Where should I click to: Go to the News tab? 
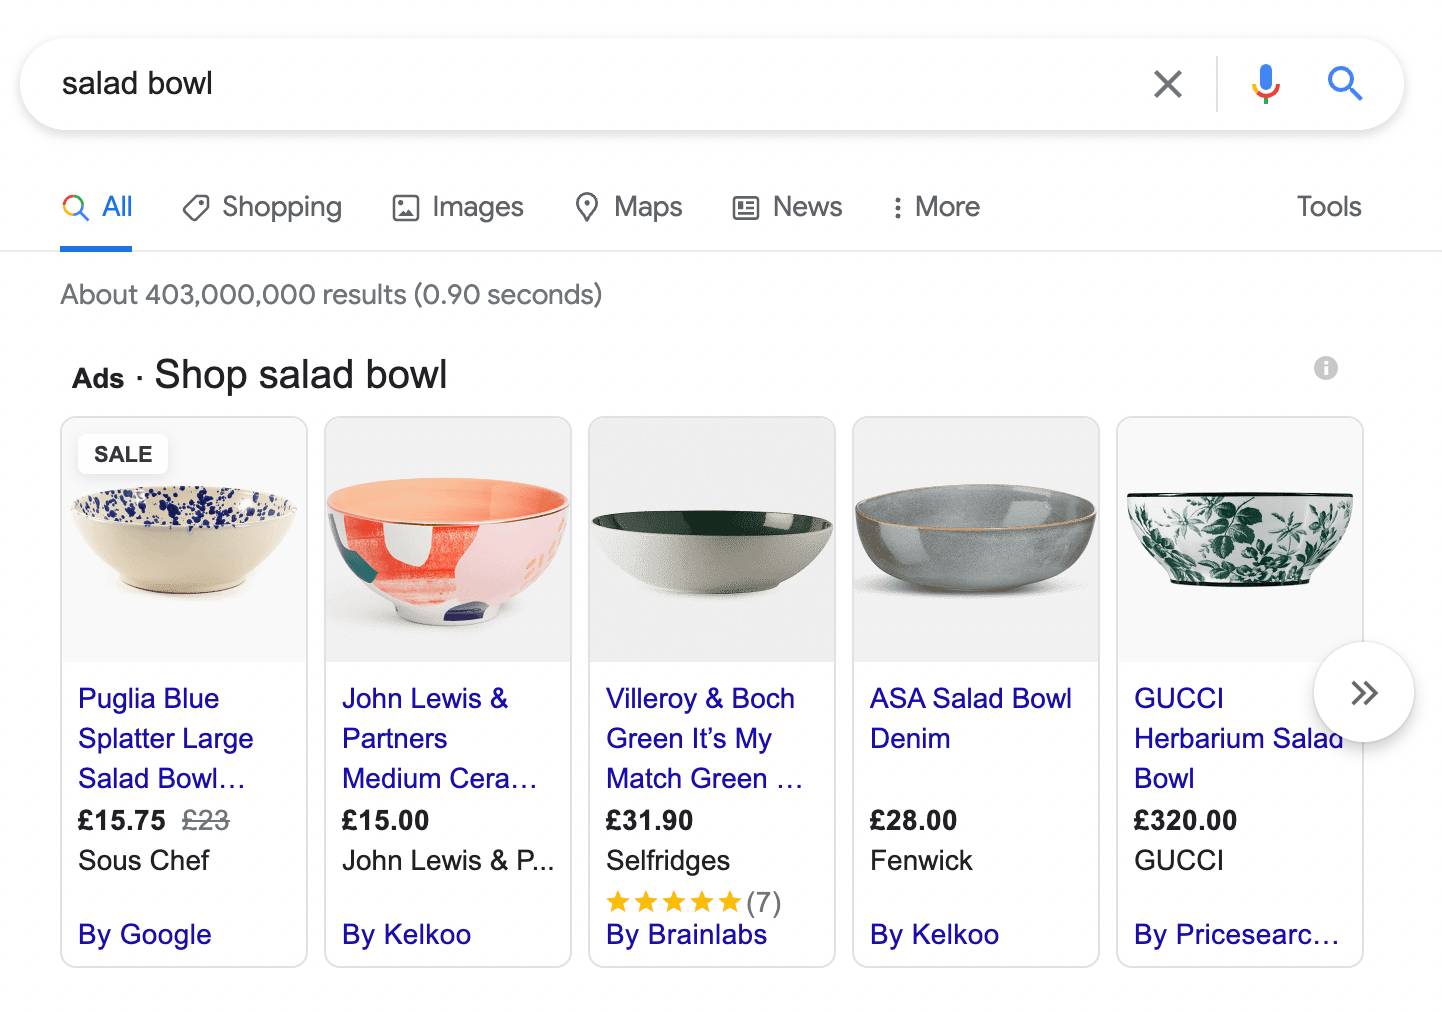[788, 207]
